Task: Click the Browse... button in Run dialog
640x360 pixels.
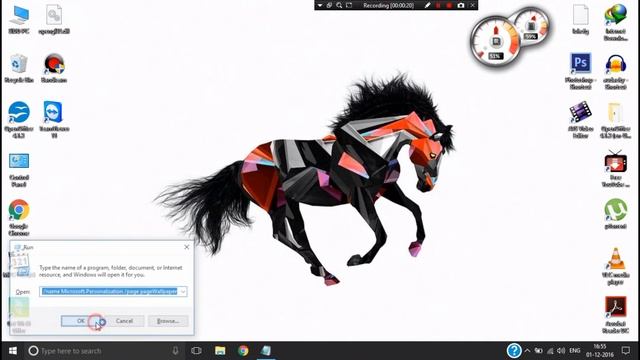Action: (x=168, y=321)
